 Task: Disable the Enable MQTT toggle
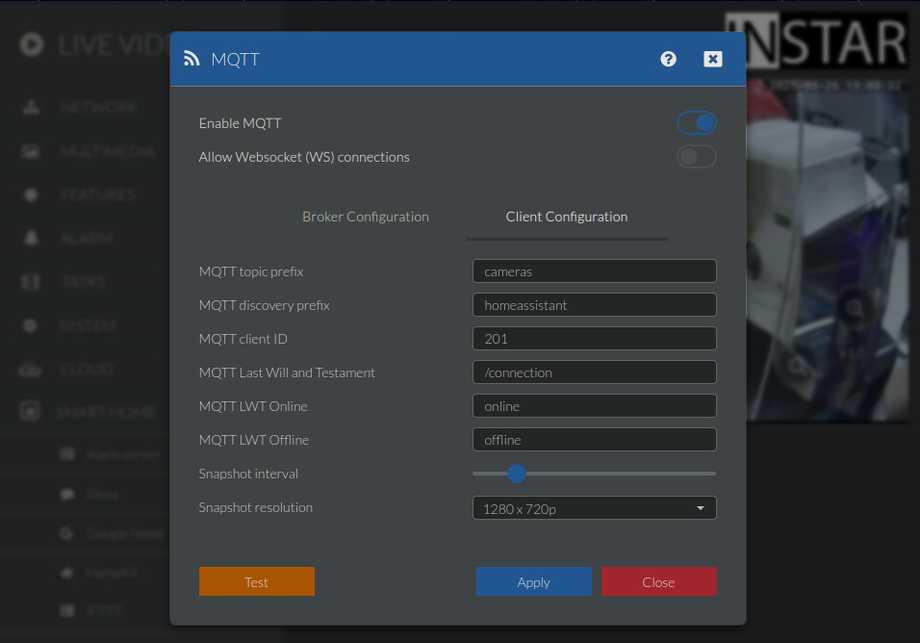click(x=696, y=122)
